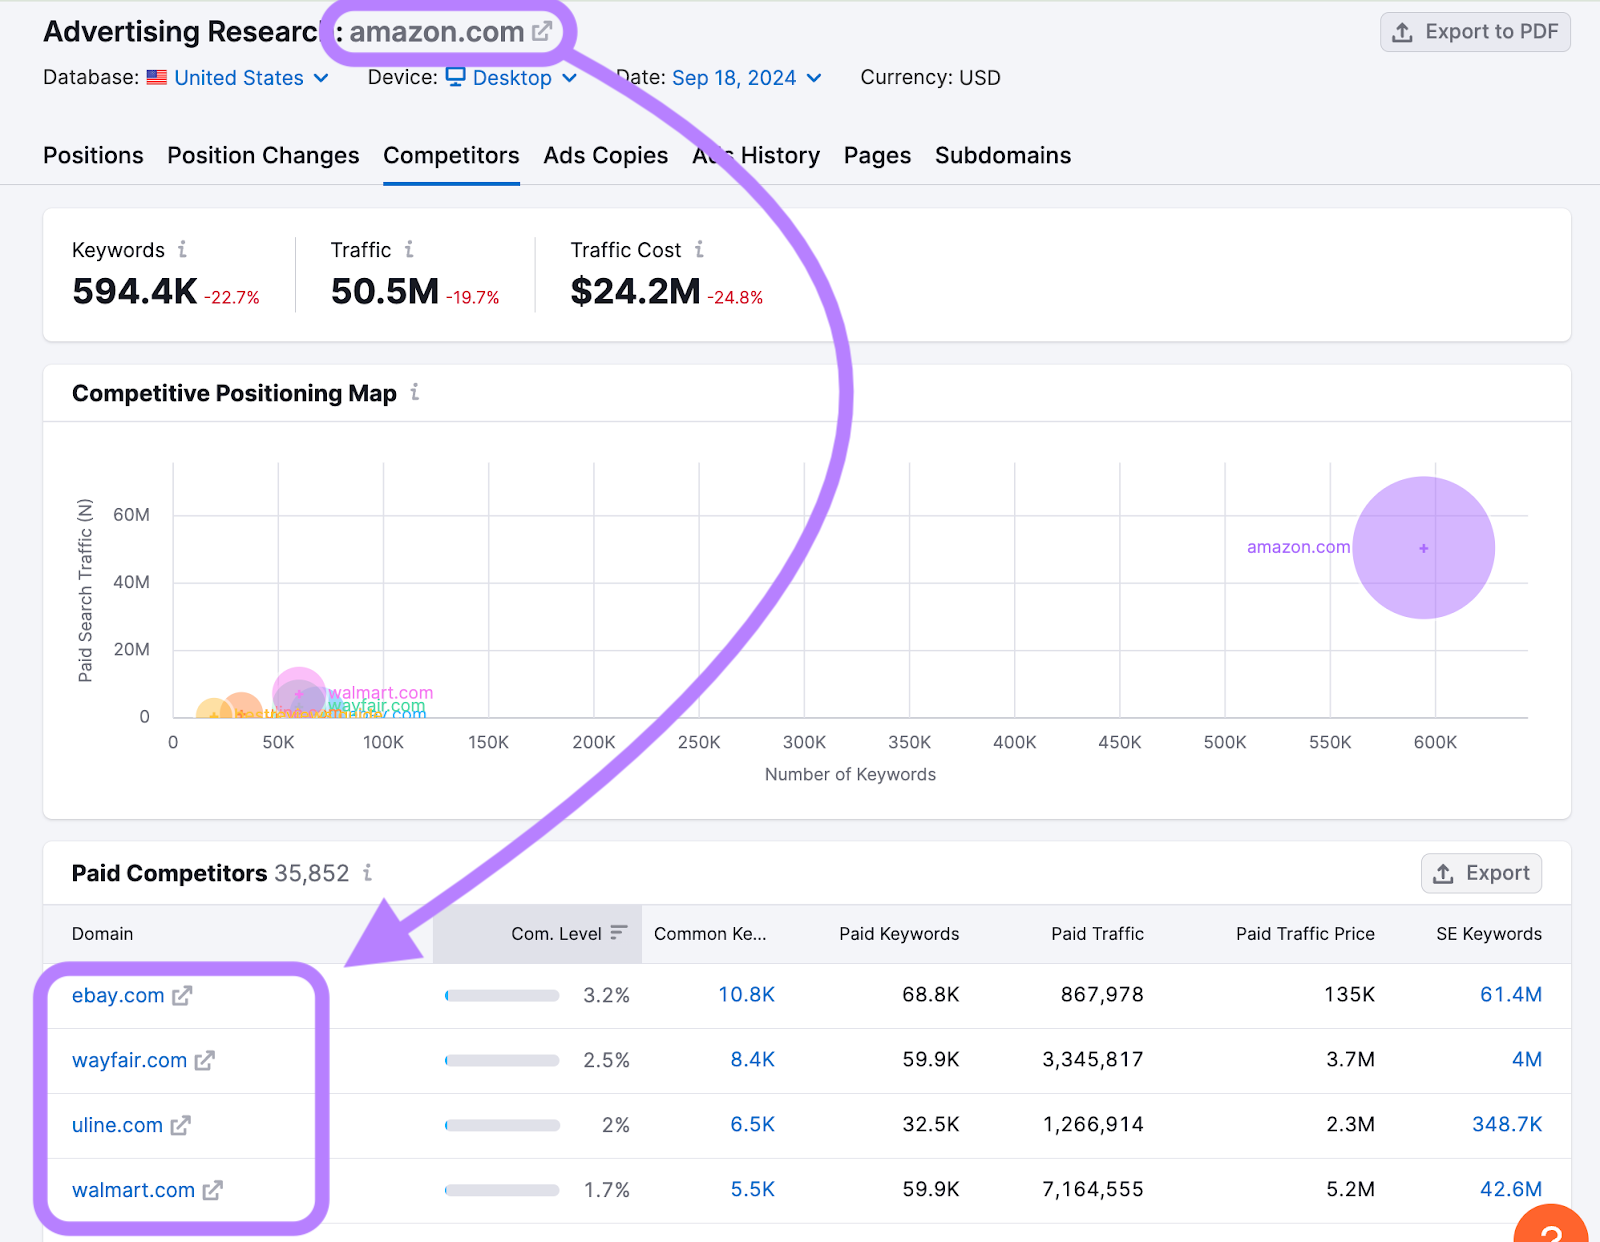This screenshot has width=1600, height=1242.
Task: Switch to the Position Changes tab
Action: pos(263,156)
